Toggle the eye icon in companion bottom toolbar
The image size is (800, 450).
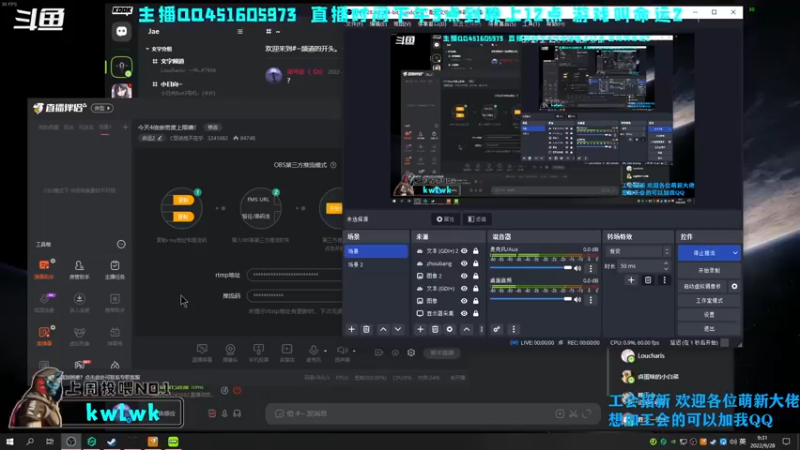point(395,353)
